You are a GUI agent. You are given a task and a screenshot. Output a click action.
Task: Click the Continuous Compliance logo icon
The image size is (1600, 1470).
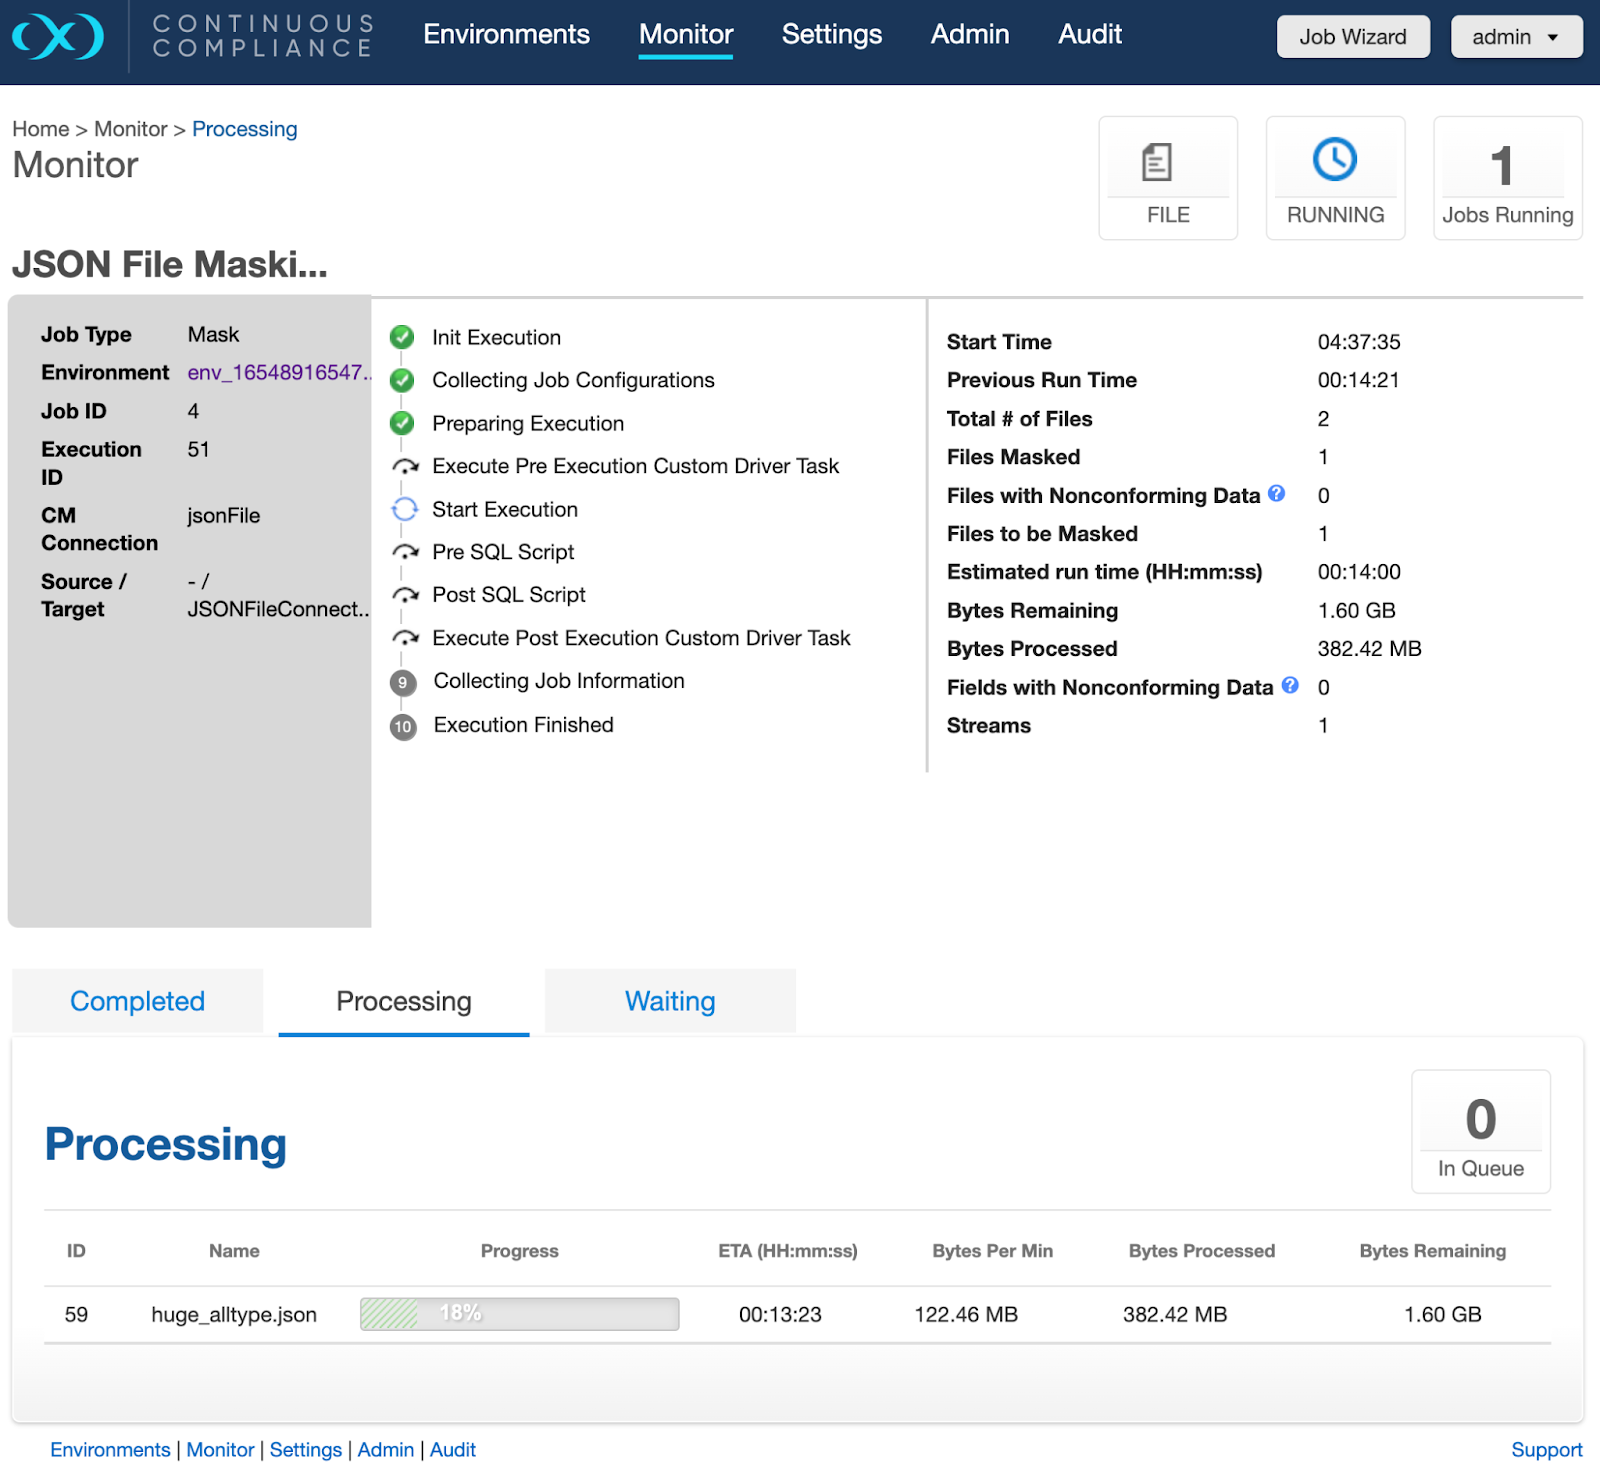coord(58,37)
